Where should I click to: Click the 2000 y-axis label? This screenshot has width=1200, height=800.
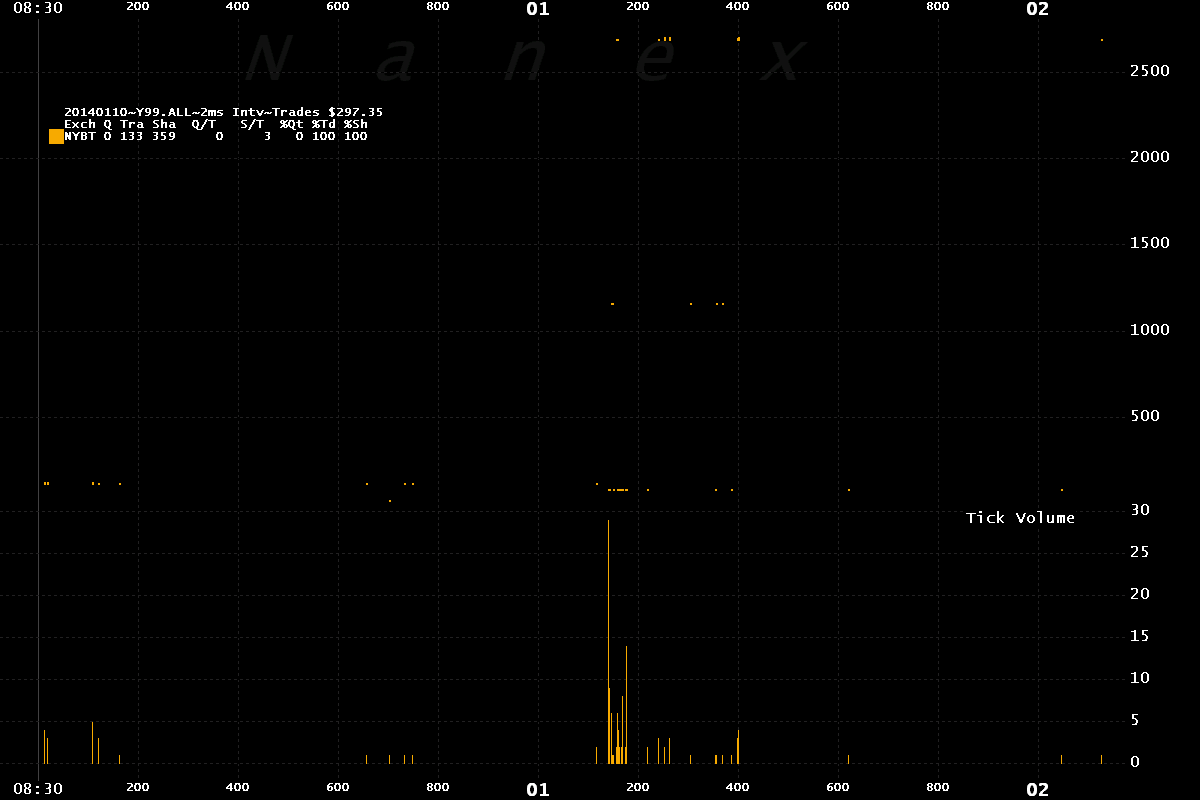pos(1150,157)
